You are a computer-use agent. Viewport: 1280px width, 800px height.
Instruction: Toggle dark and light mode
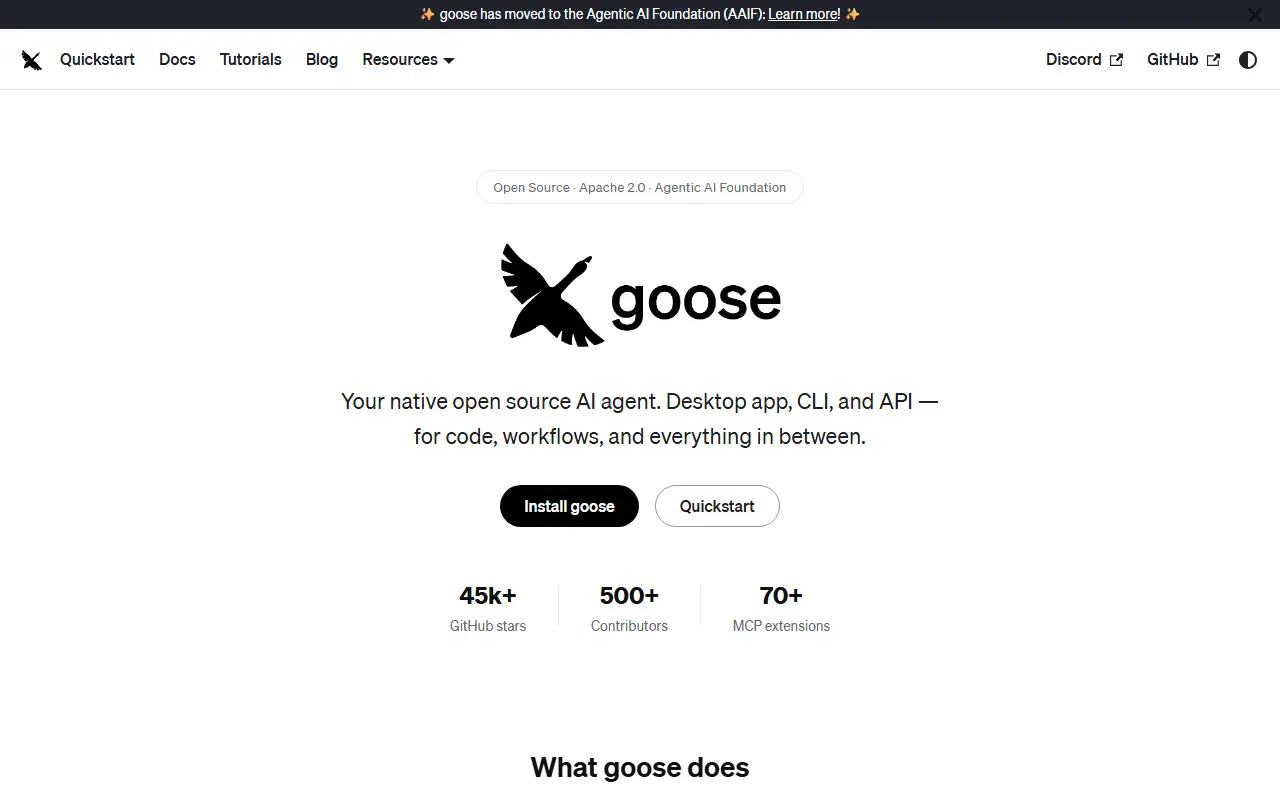pyautogui.click(x=1248, y=60)
